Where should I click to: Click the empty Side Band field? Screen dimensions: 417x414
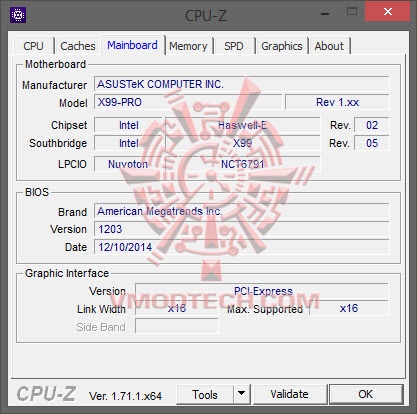[x=177, y=326]
